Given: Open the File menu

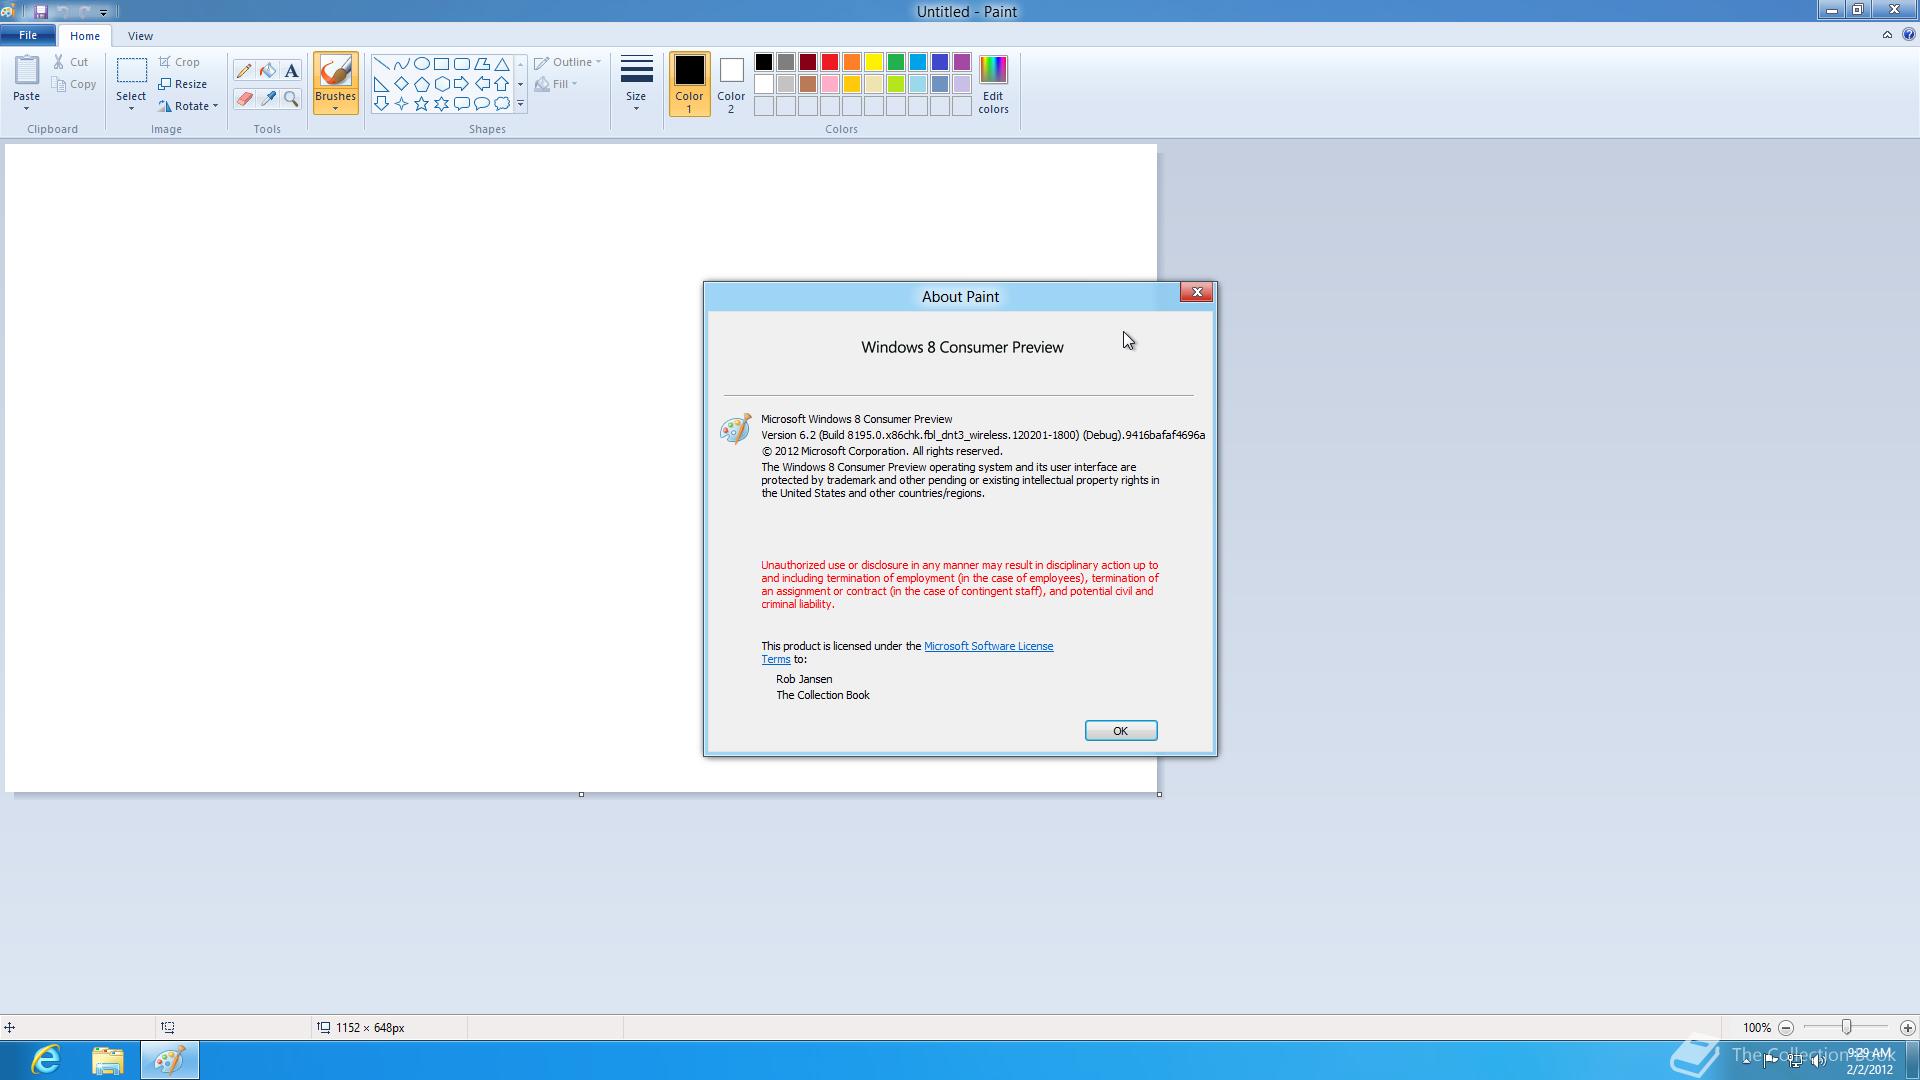Looking at the screenshot, I should [x=27, y=35].
